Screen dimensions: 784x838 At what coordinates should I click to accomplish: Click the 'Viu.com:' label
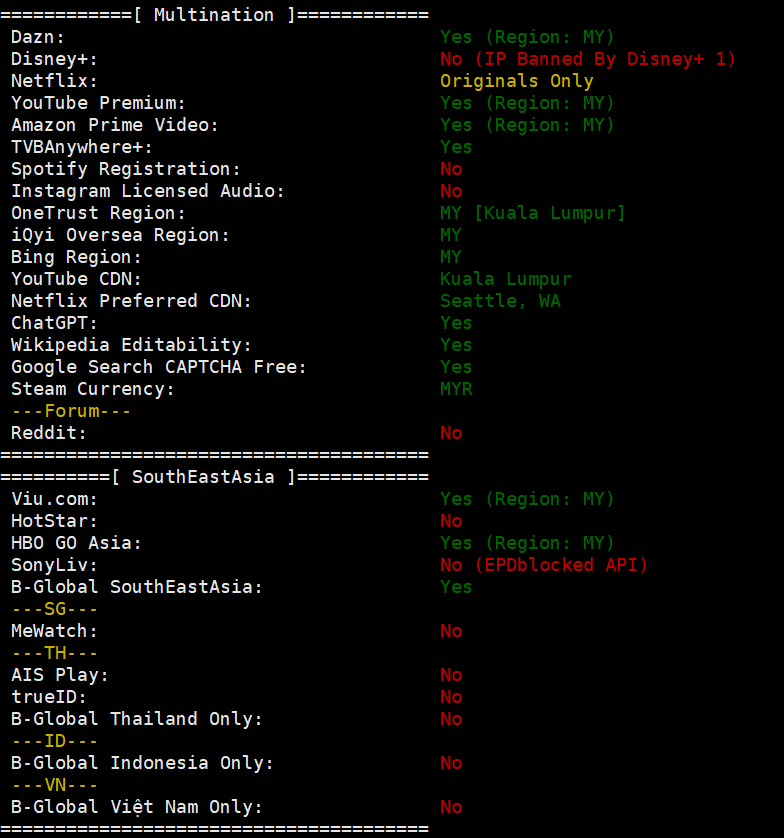coord(54,499)
